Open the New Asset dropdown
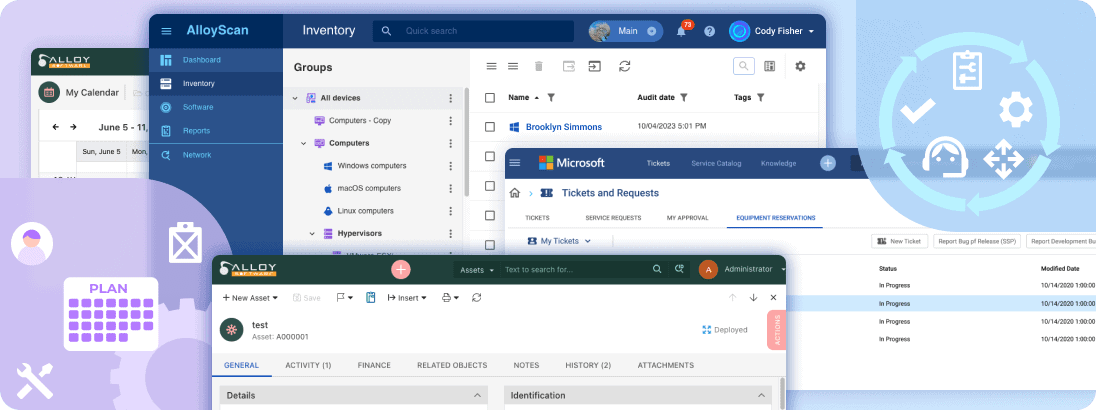Image resolution: width=1096 pixels, height=410 pixels. pyautogui.click(x=251, y=297)
